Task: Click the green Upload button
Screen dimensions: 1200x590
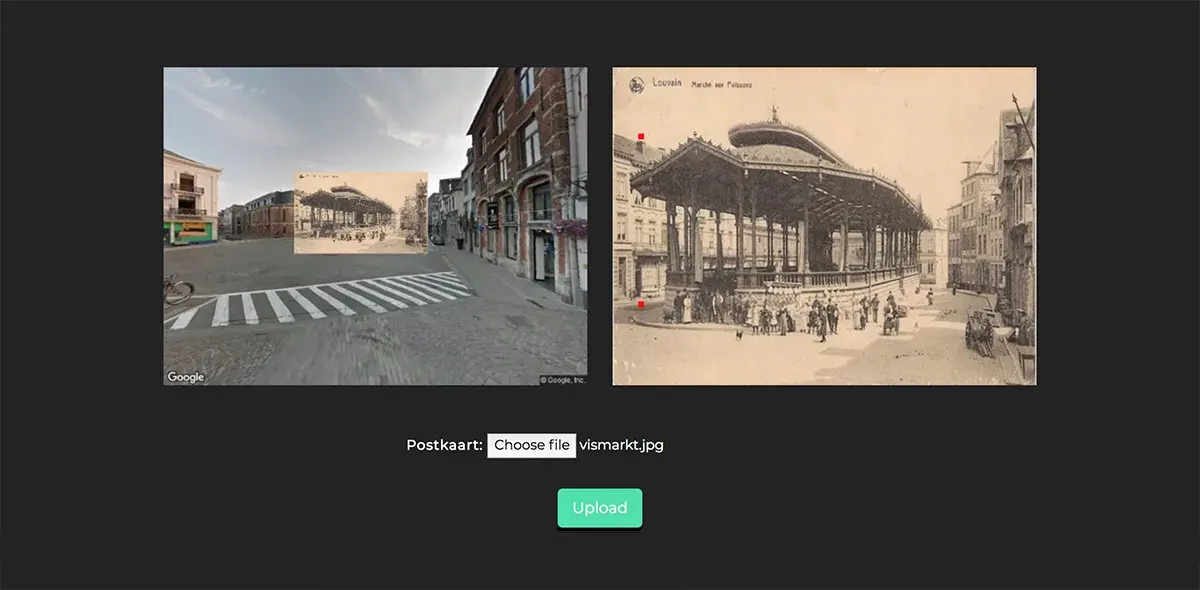Action: click(x=600, y=508)
